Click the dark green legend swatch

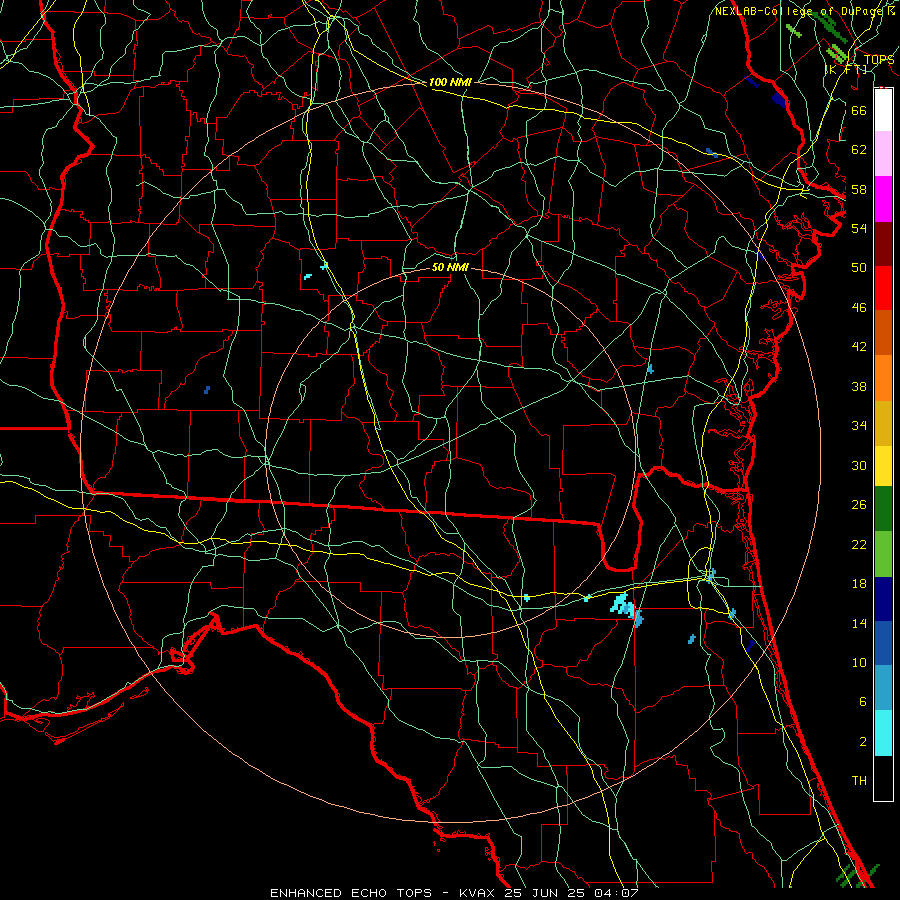coord(883,509)
